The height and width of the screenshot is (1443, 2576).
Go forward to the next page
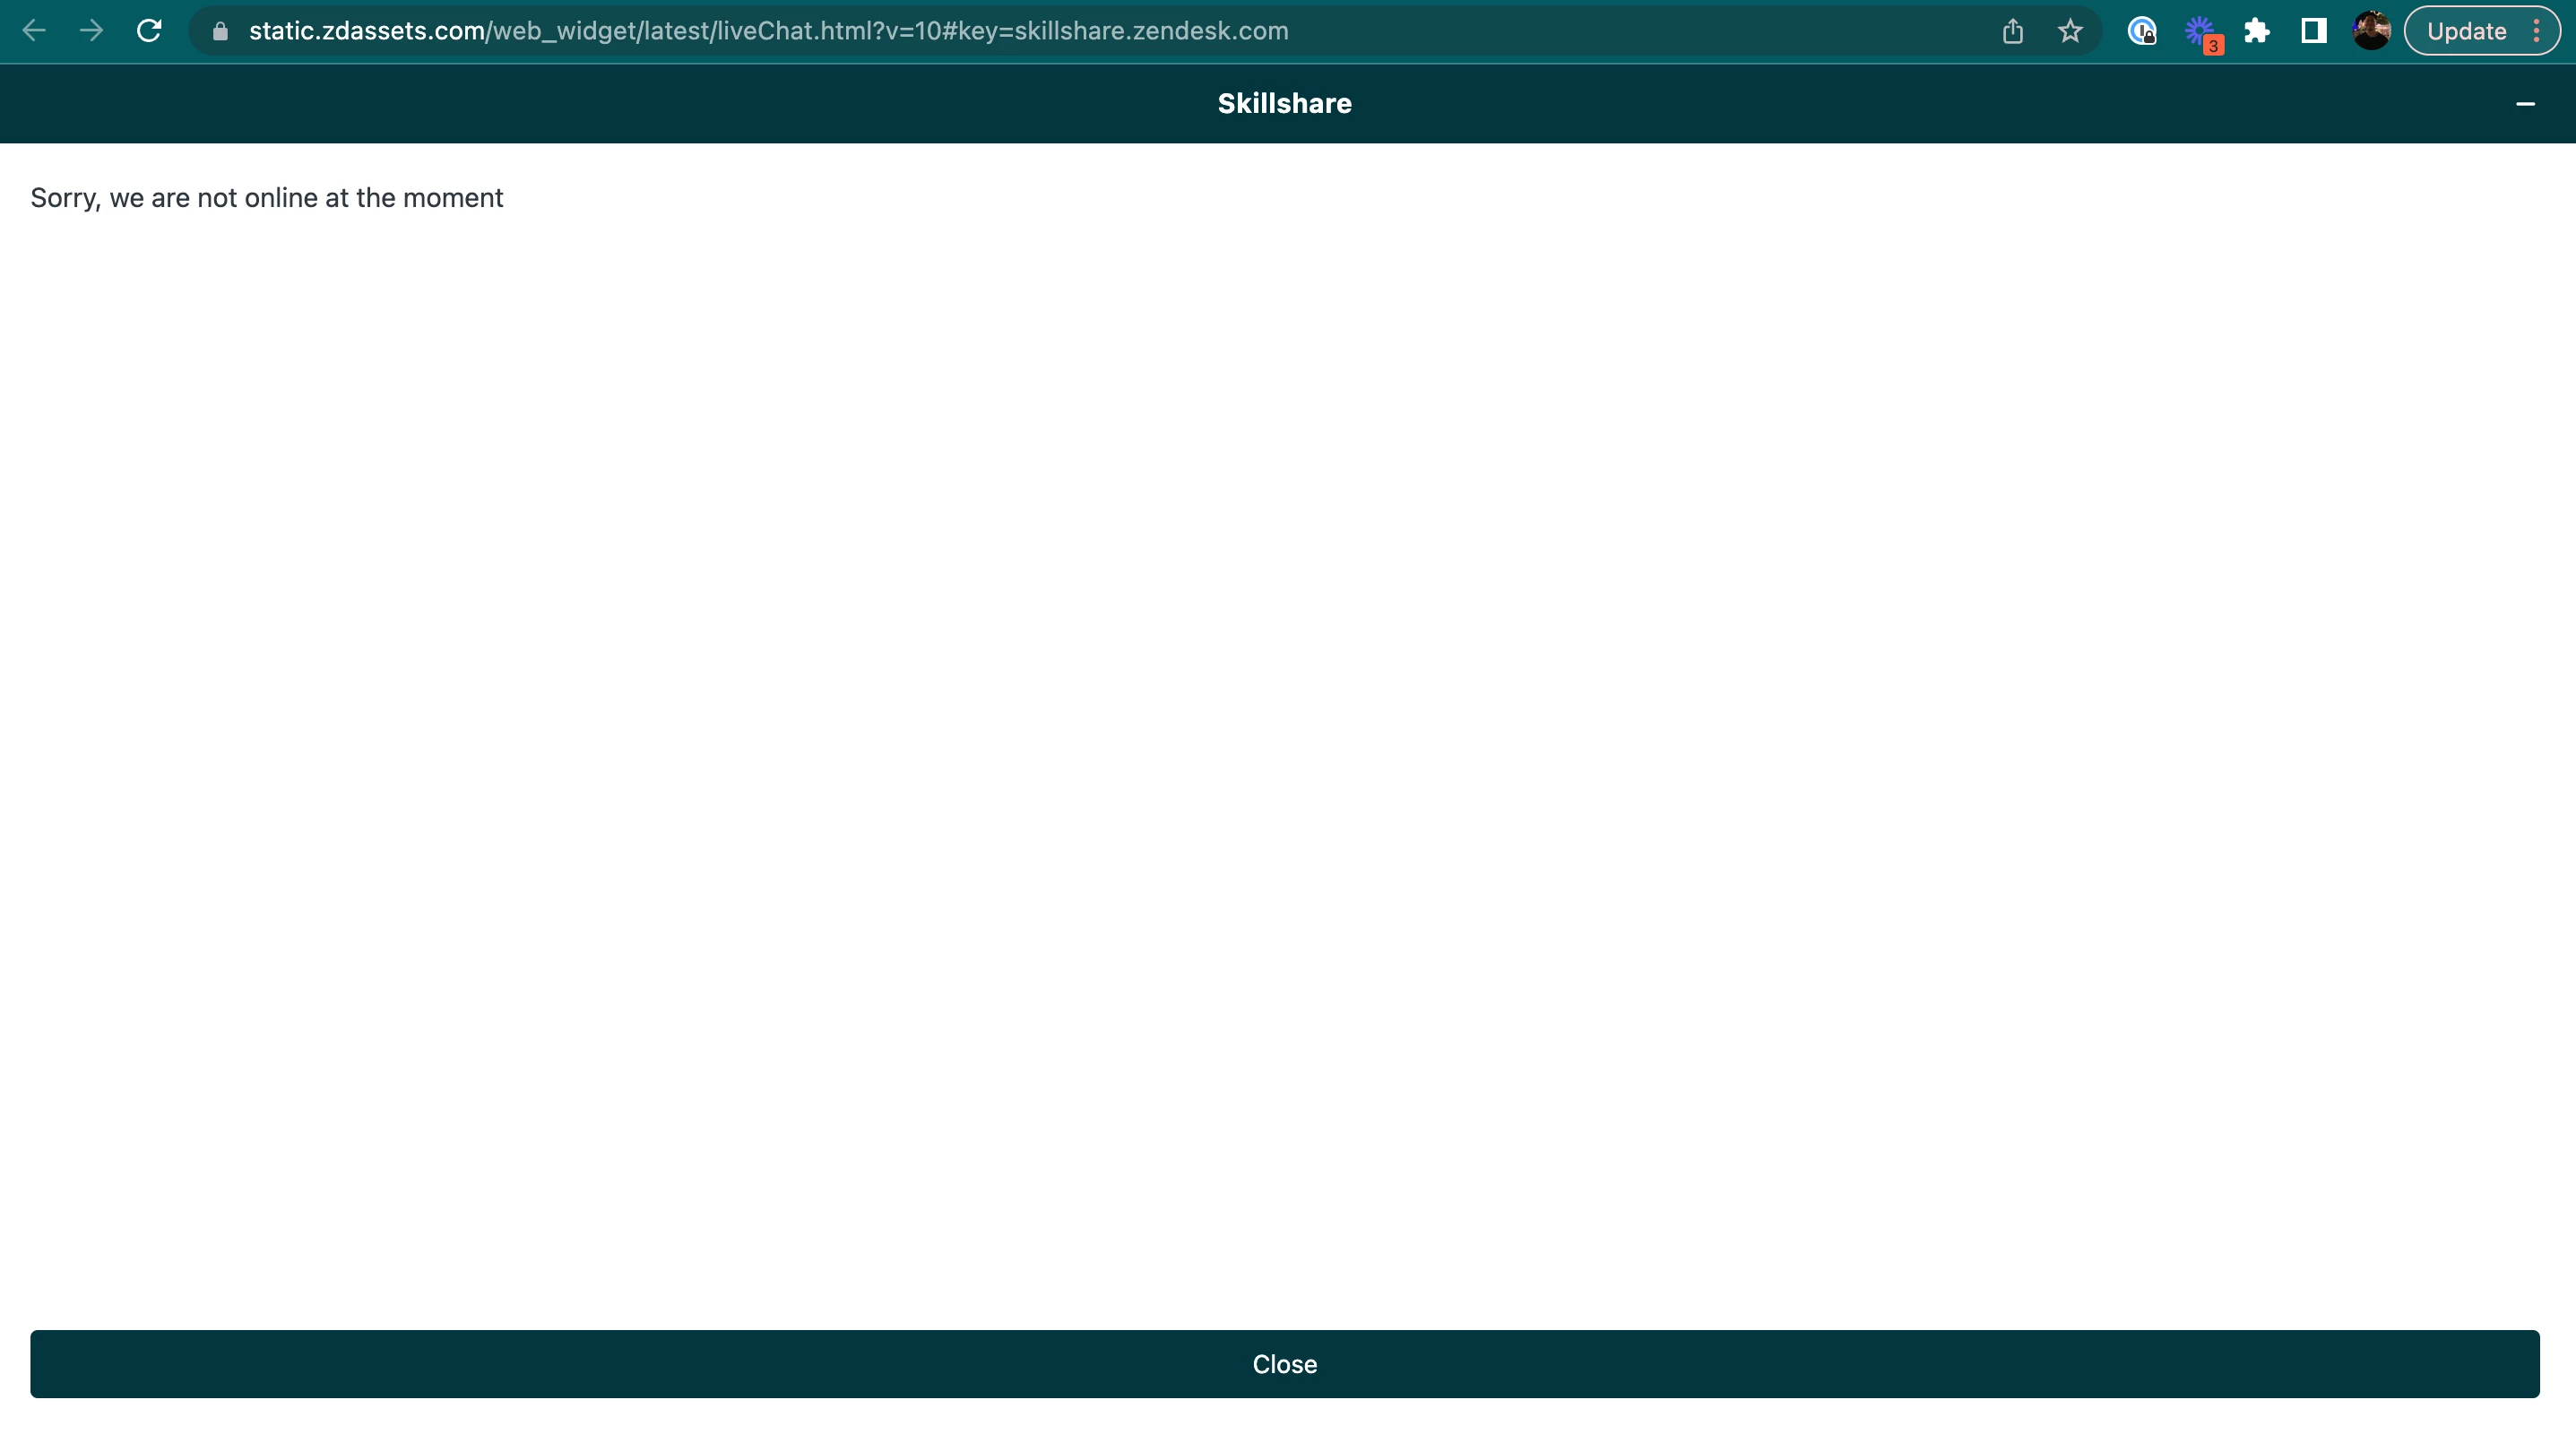tap(91, 31)
